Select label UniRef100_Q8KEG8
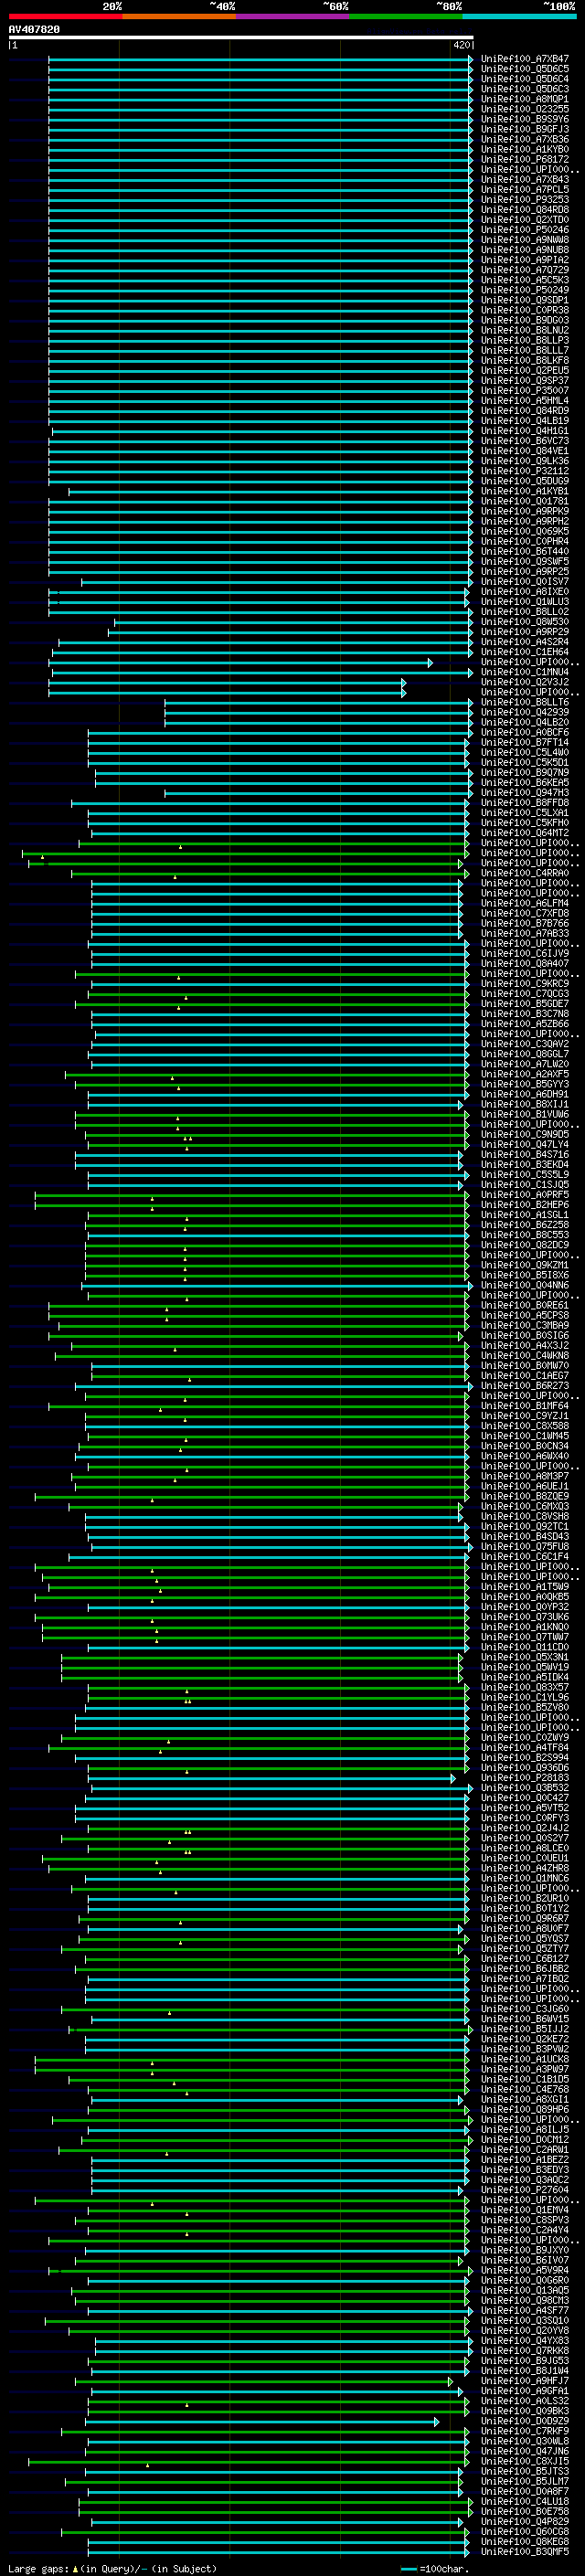Viewport: 585px width, 2576px height. [525, 2541]
